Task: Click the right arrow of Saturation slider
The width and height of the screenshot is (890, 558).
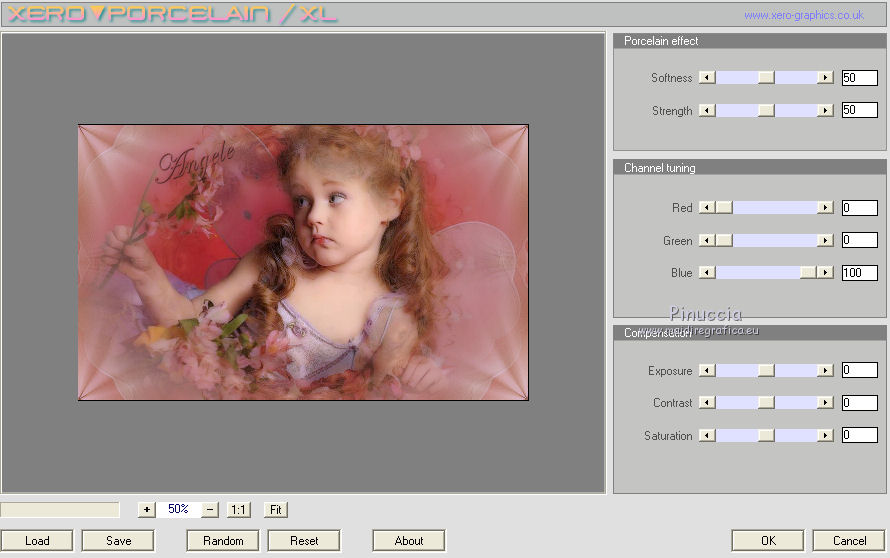Action: tap(825, 435)
